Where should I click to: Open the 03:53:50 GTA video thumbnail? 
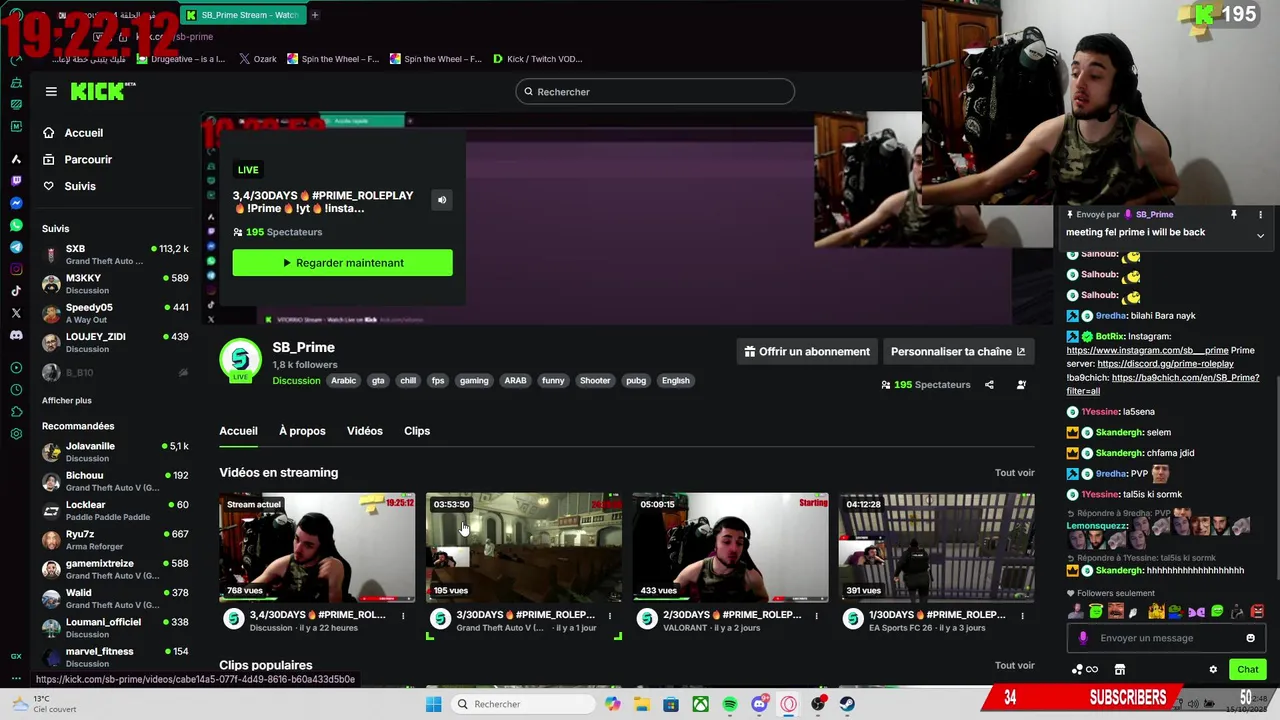(x=524, y=547)
